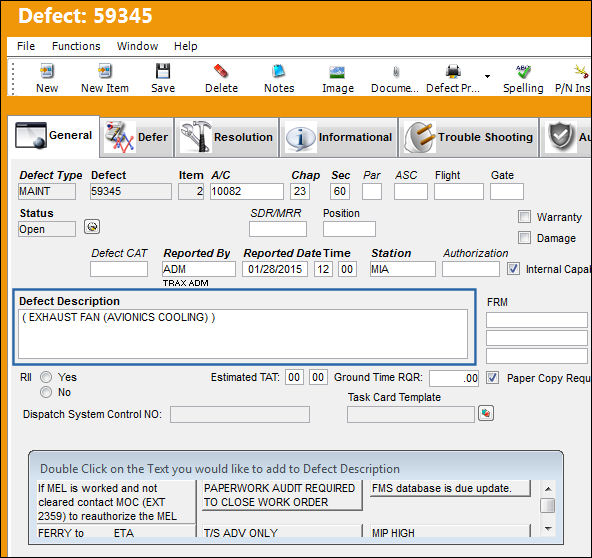Select 'FMS database is due update.' text
Screen dimensions: 592x558
pos(450,488)
